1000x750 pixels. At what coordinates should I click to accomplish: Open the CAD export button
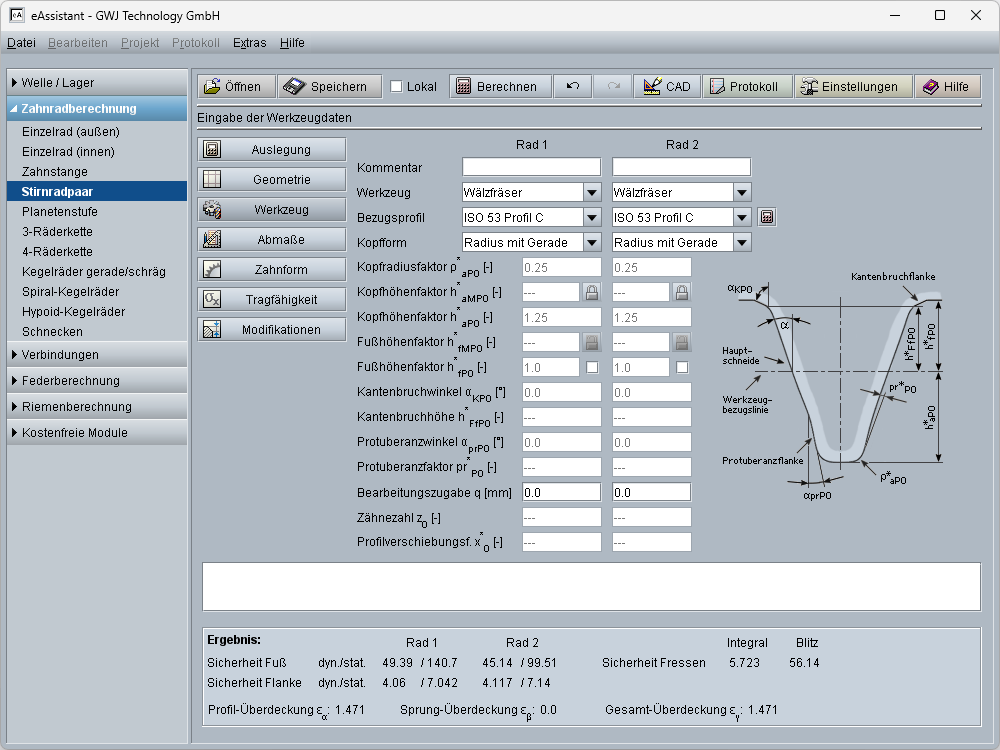pyautogui.click(x=667, y=87)
